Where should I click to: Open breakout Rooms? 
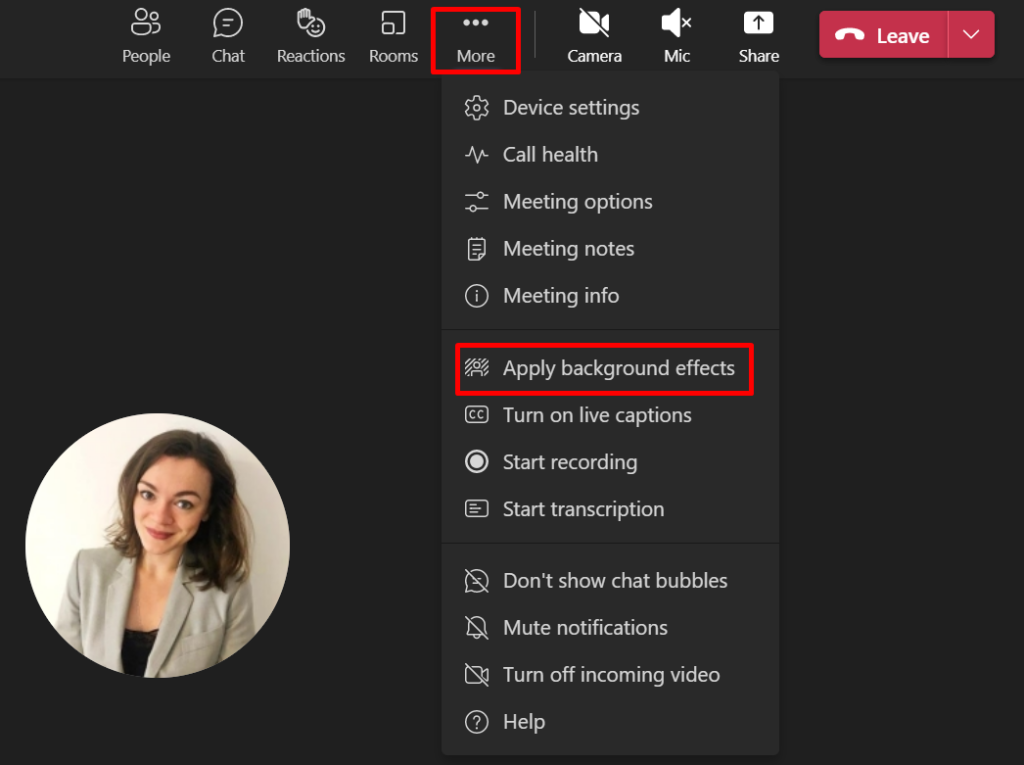(x=393, y=37)
